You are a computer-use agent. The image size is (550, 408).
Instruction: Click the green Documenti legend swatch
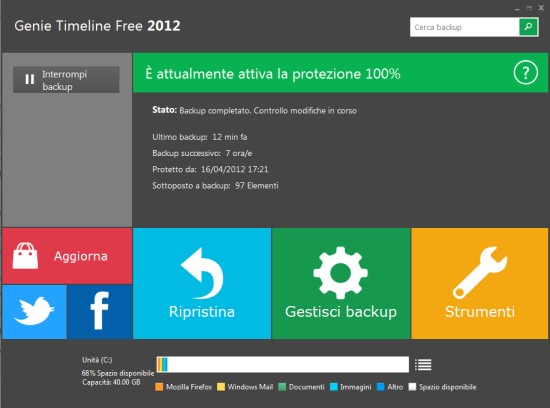click(x=282, y=387)
